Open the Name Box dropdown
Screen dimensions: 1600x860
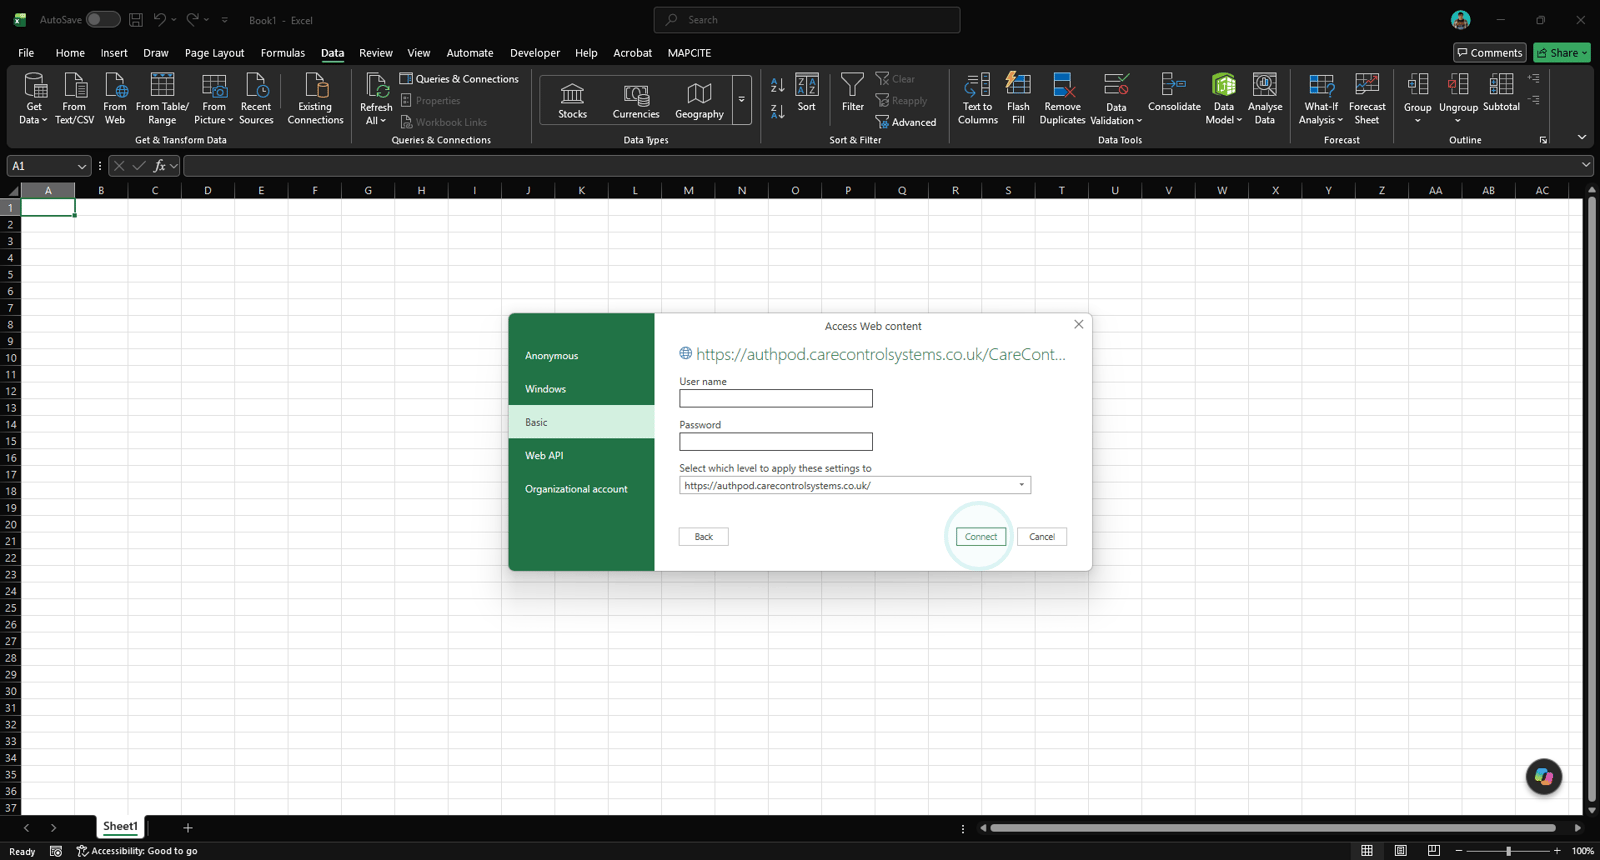pyautogui.click(x=82, y=166)
